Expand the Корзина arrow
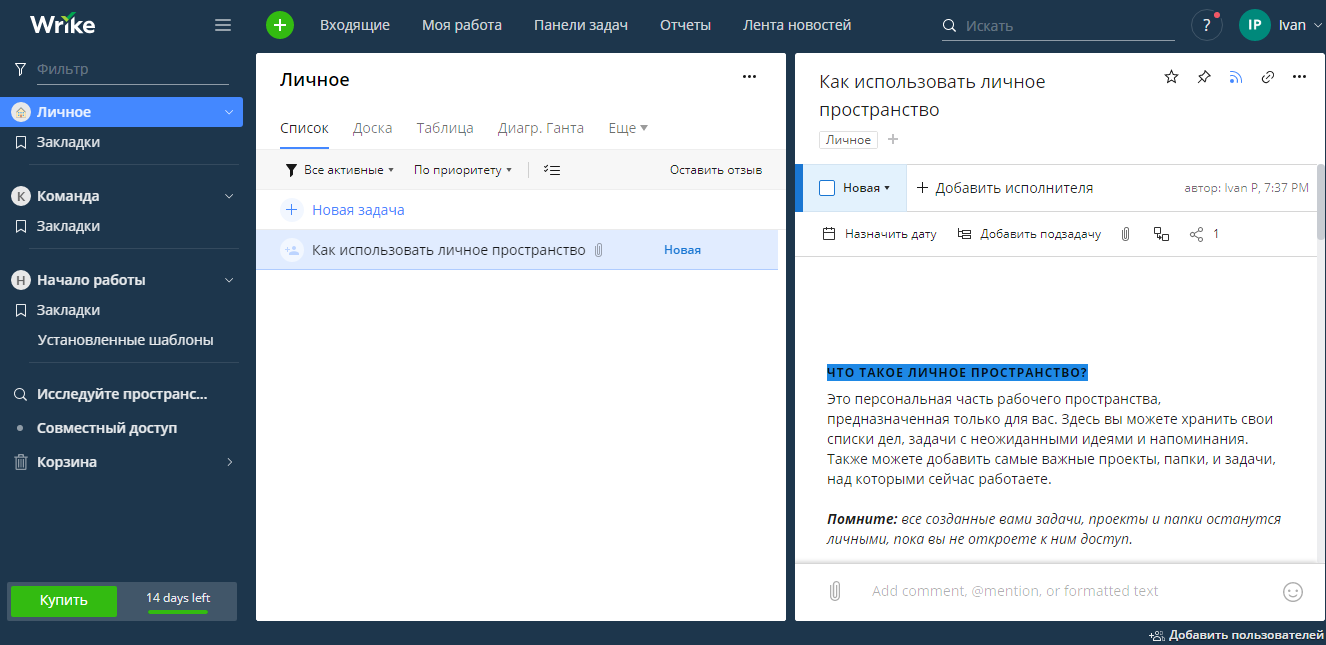 tap(229, 462)
